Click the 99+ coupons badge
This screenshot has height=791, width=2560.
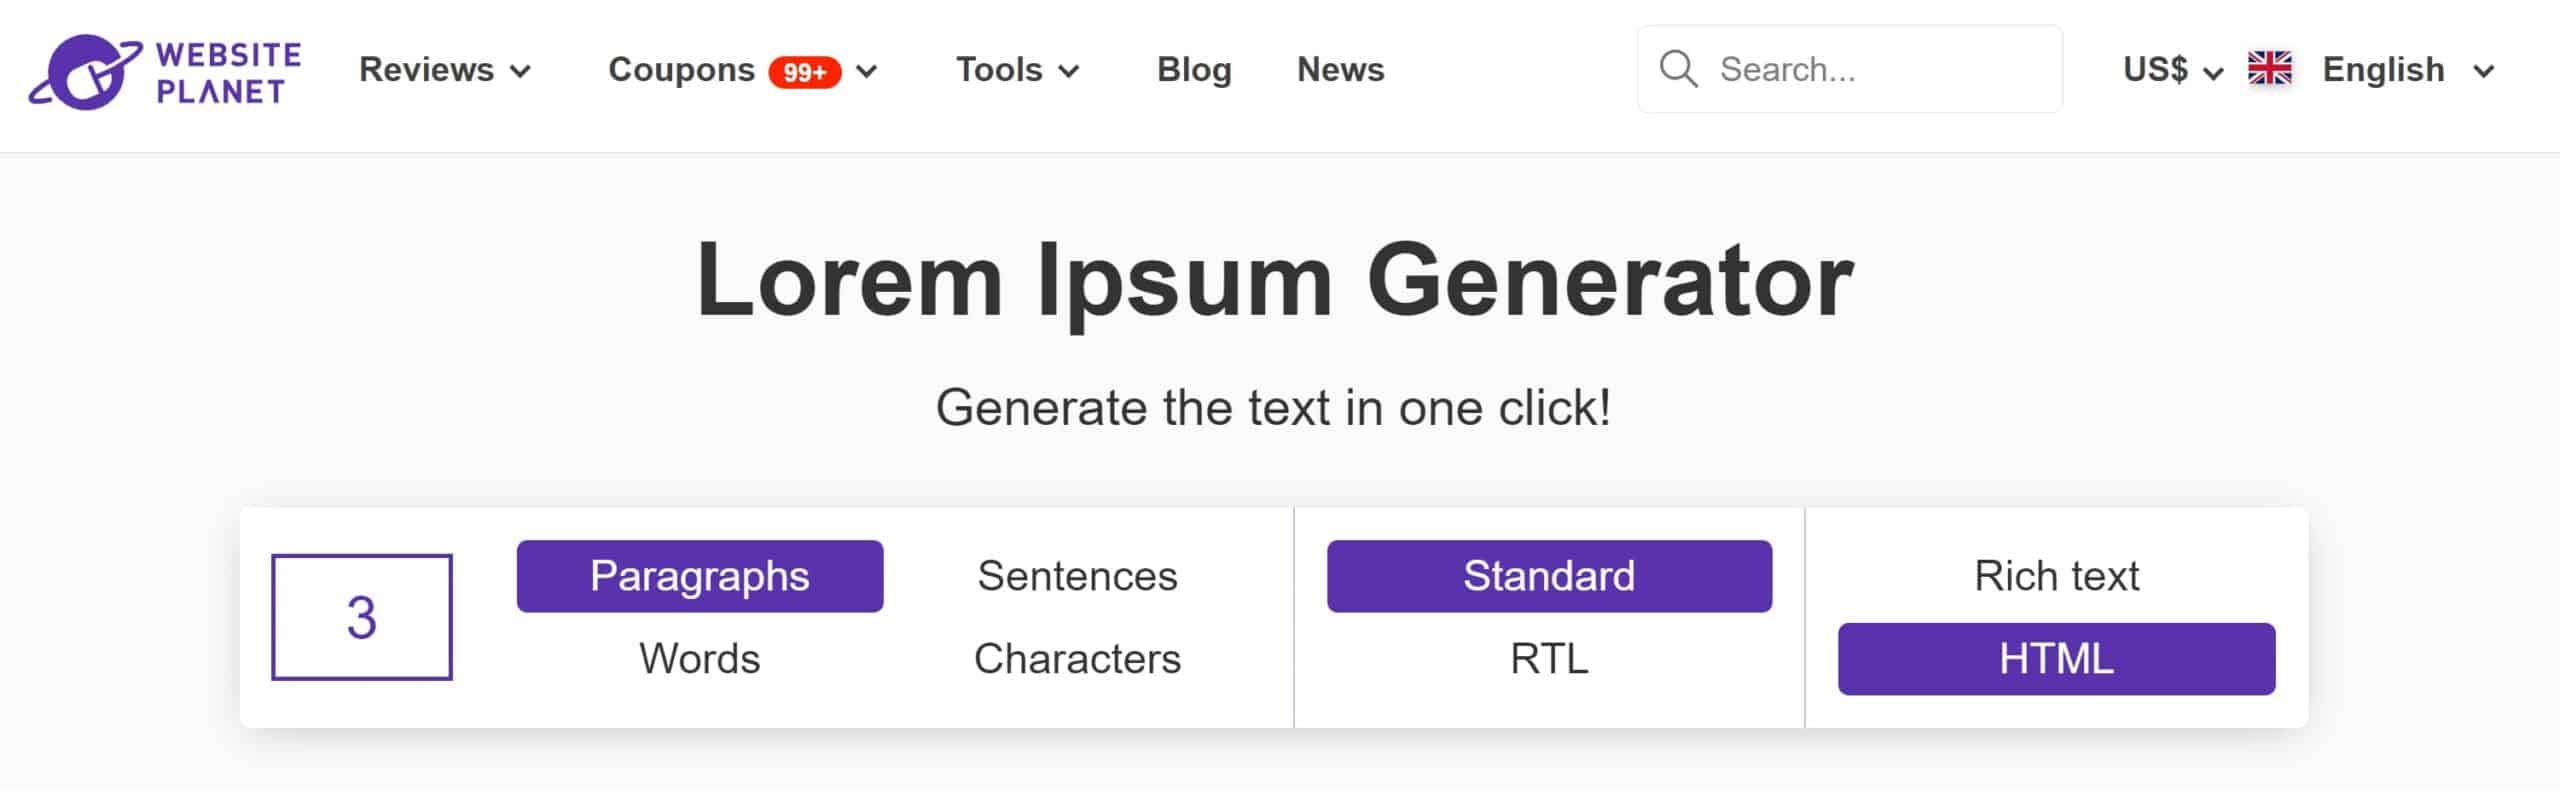pos(804,72)
